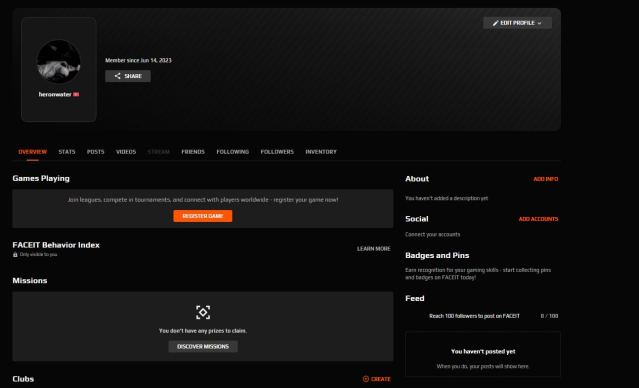Open the Inventory tab

(x=321, y=152)
